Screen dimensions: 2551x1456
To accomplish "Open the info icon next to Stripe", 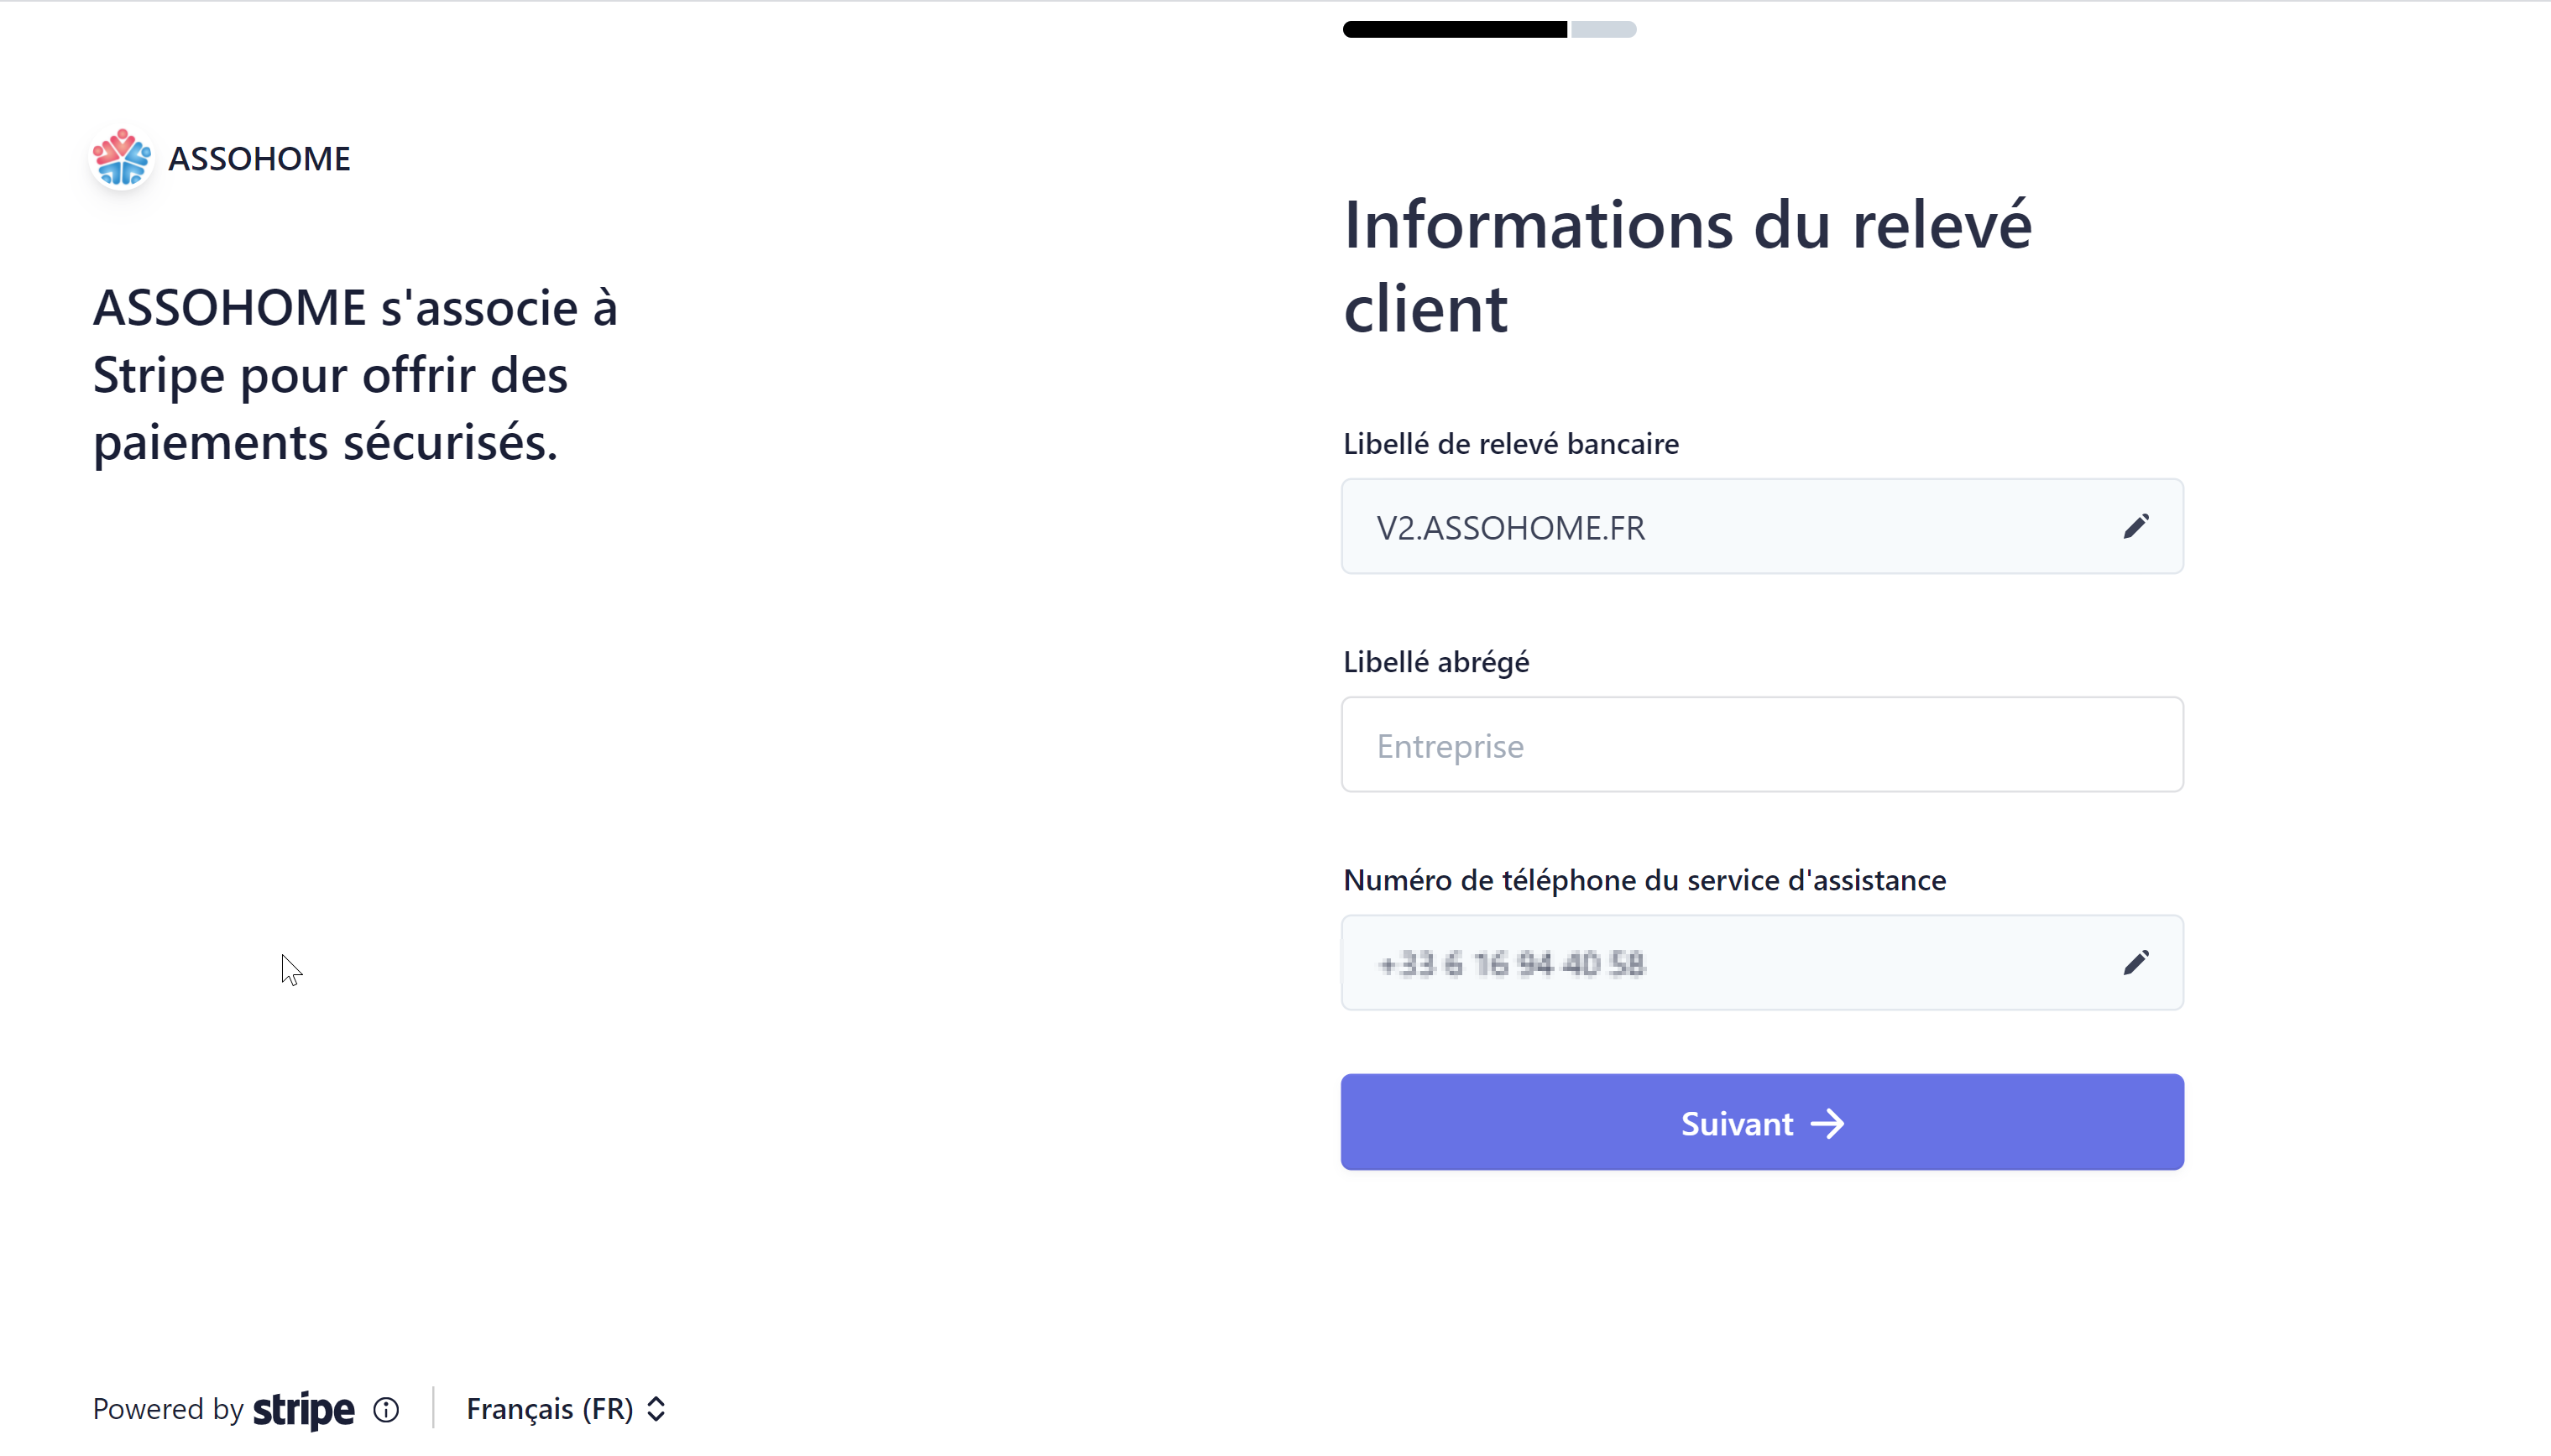I will coord(386,1409).
